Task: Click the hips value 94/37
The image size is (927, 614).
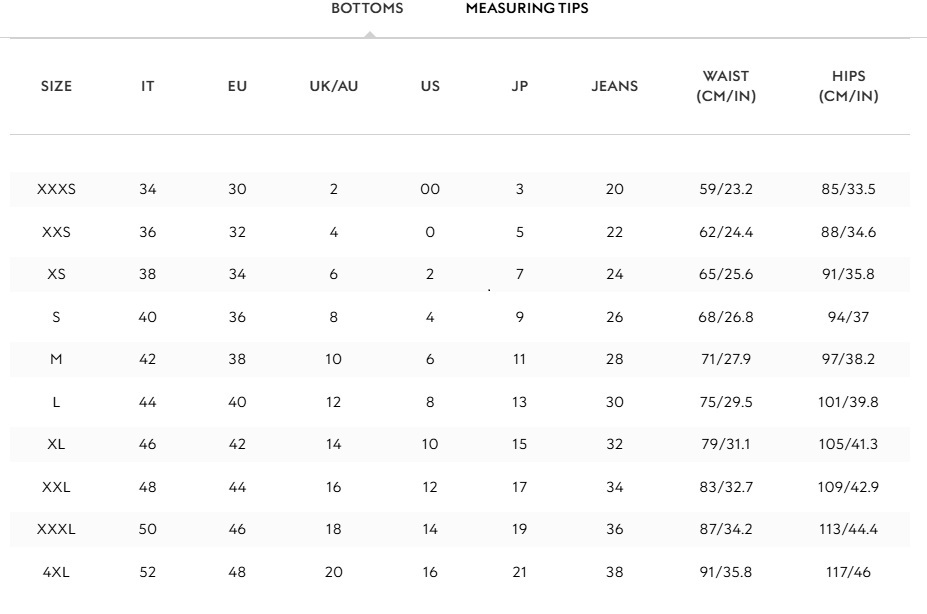Action: (x=848, y=318)
